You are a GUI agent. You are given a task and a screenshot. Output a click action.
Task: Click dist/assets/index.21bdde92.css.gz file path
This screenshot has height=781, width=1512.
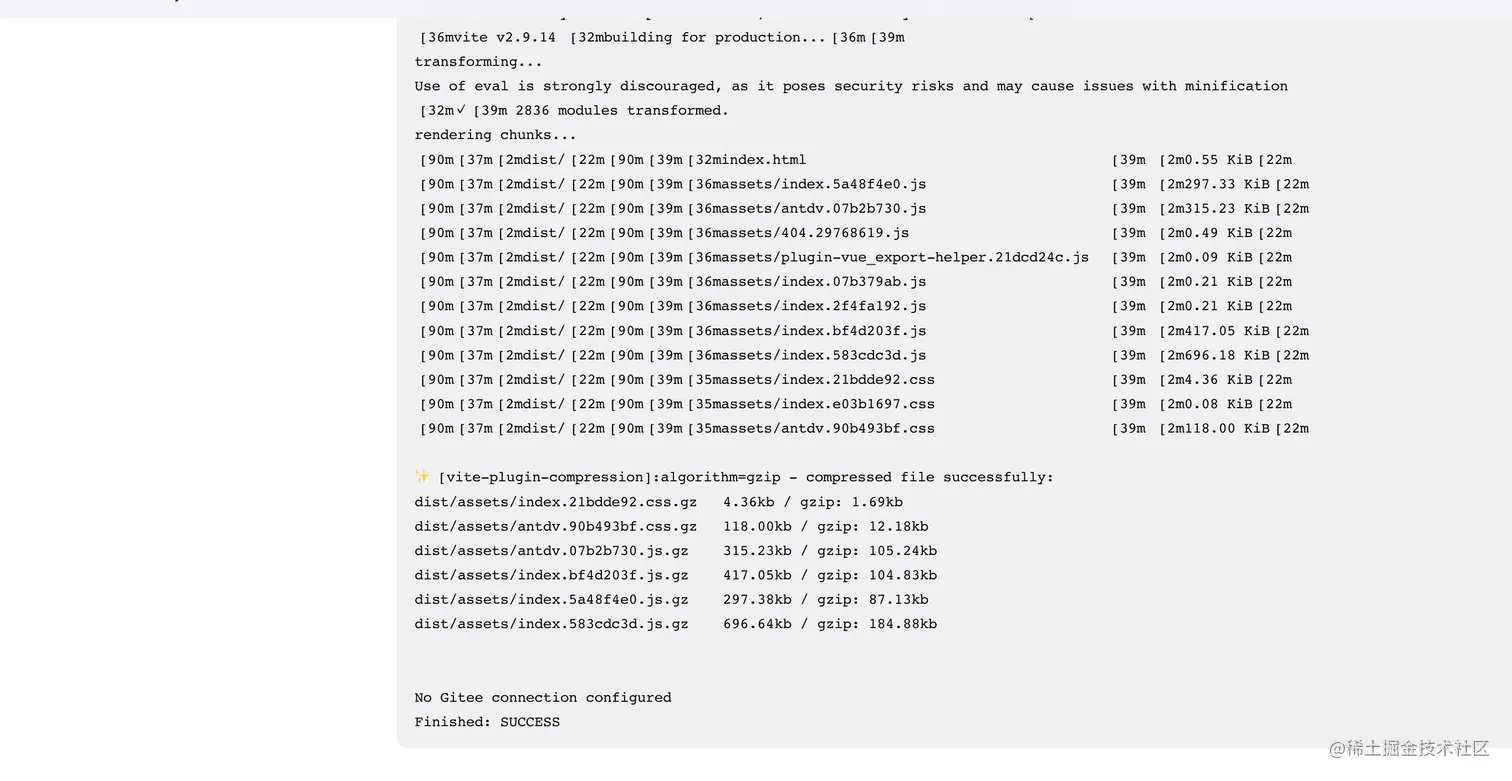[x=556, y=502]
